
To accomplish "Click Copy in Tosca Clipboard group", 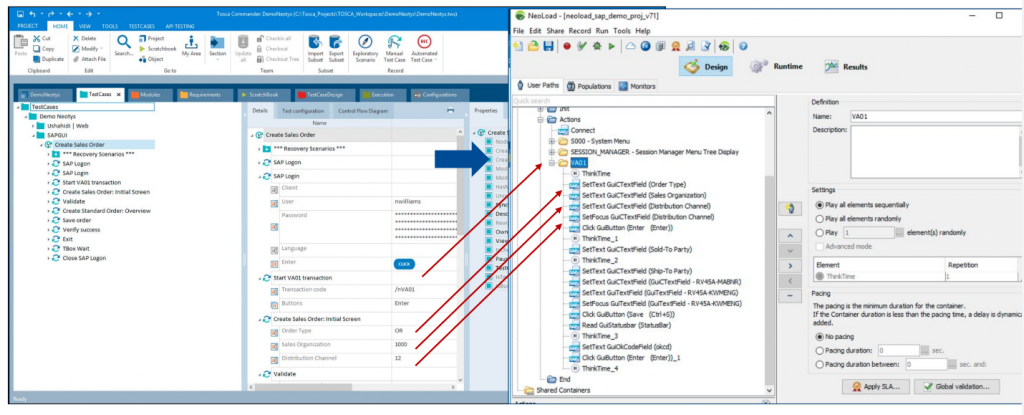I will (44, 48).
